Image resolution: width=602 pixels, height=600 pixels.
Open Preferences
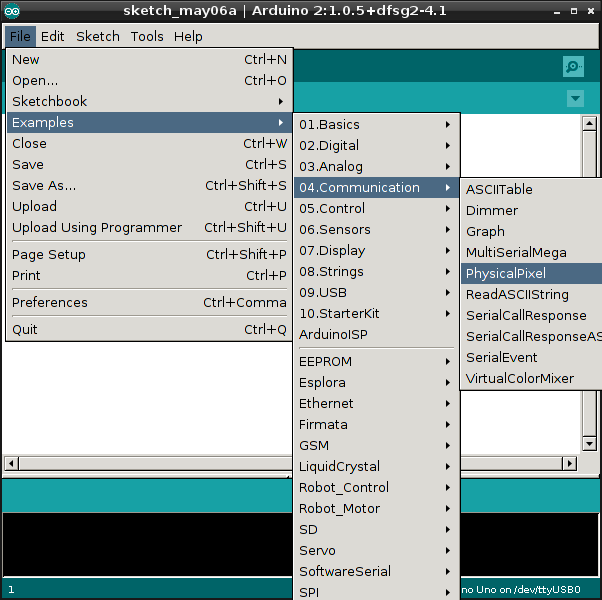pyautogui.click(x=149, y=302)
